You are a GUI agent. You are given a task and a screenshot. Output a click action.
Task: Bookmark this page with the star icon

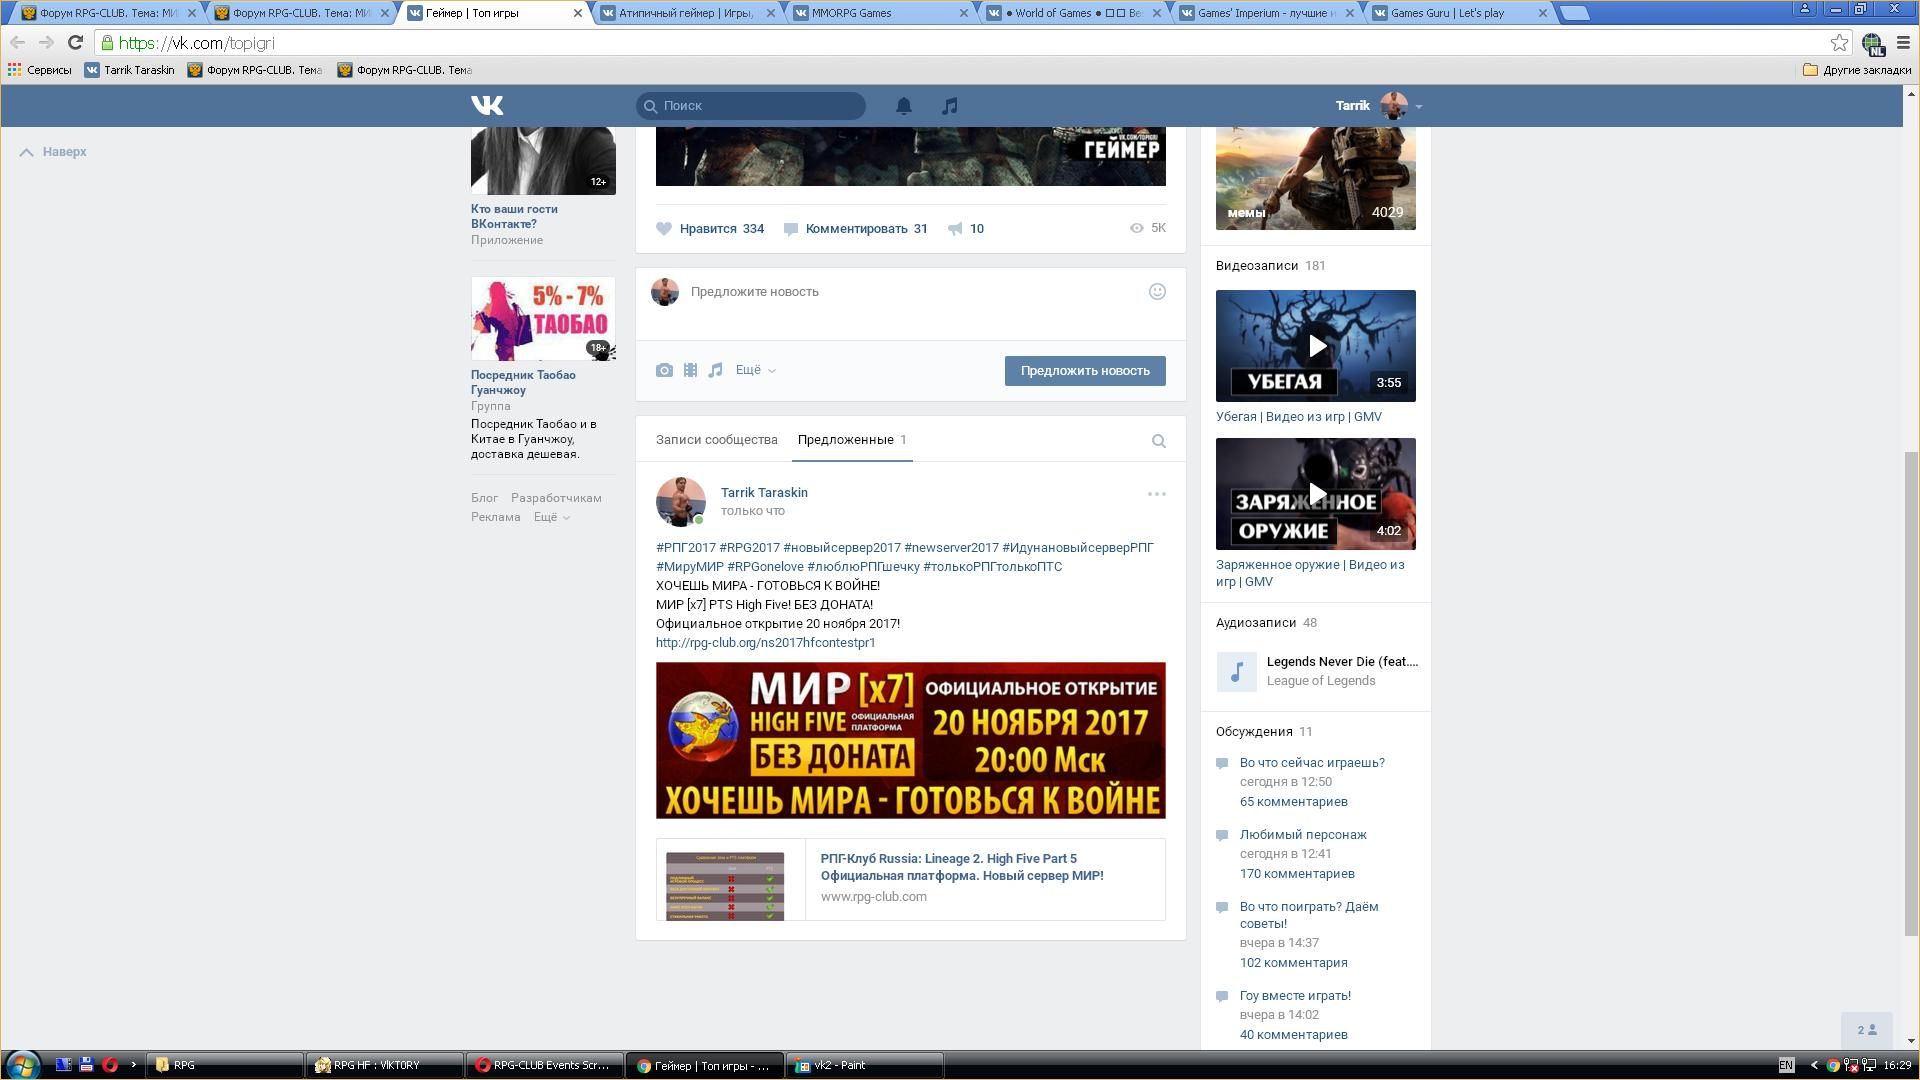point(1838,43)
